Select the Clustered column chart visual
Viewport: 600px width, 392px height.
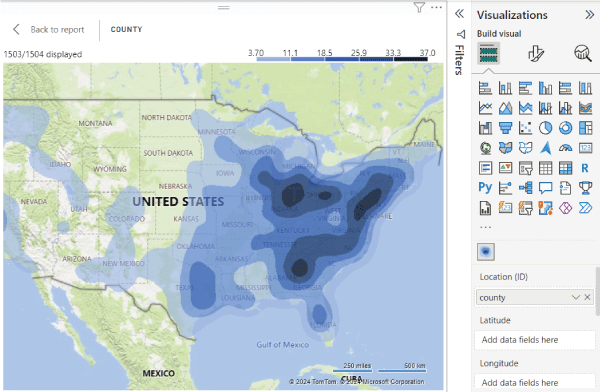click(546, 88)
